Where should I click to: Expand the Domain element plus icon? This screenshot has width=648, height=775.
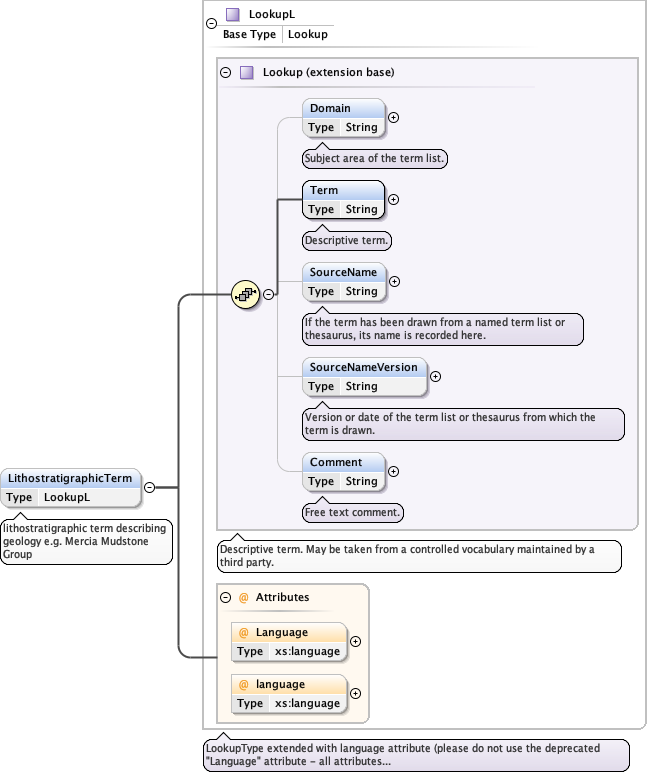[x=393, y=117]
